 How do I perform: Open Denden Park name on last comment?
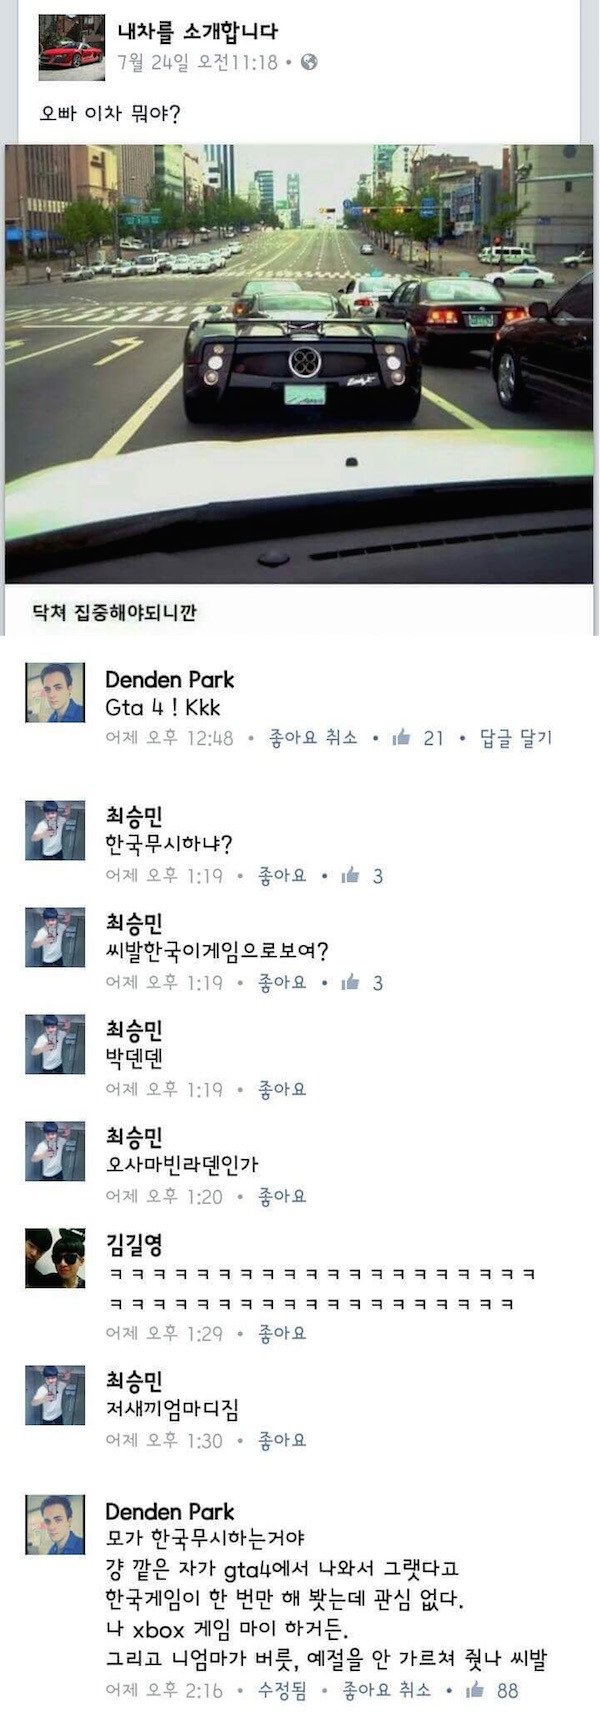170,1511
